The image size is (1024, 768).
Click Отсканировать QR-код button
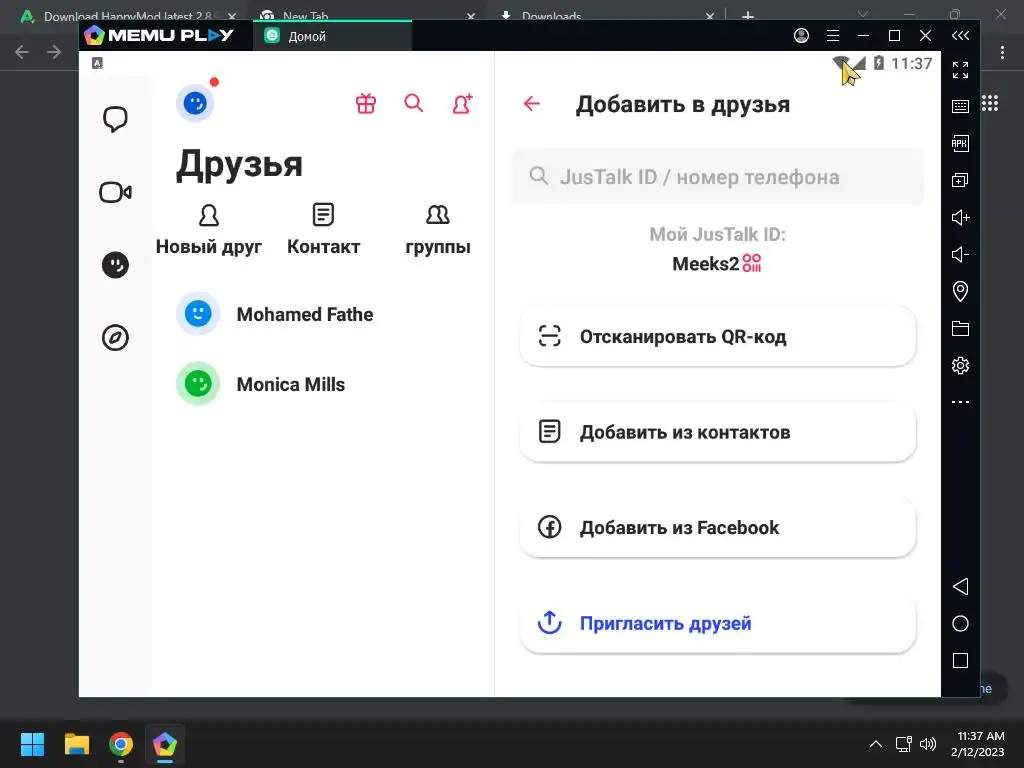[x=718, y=336]
